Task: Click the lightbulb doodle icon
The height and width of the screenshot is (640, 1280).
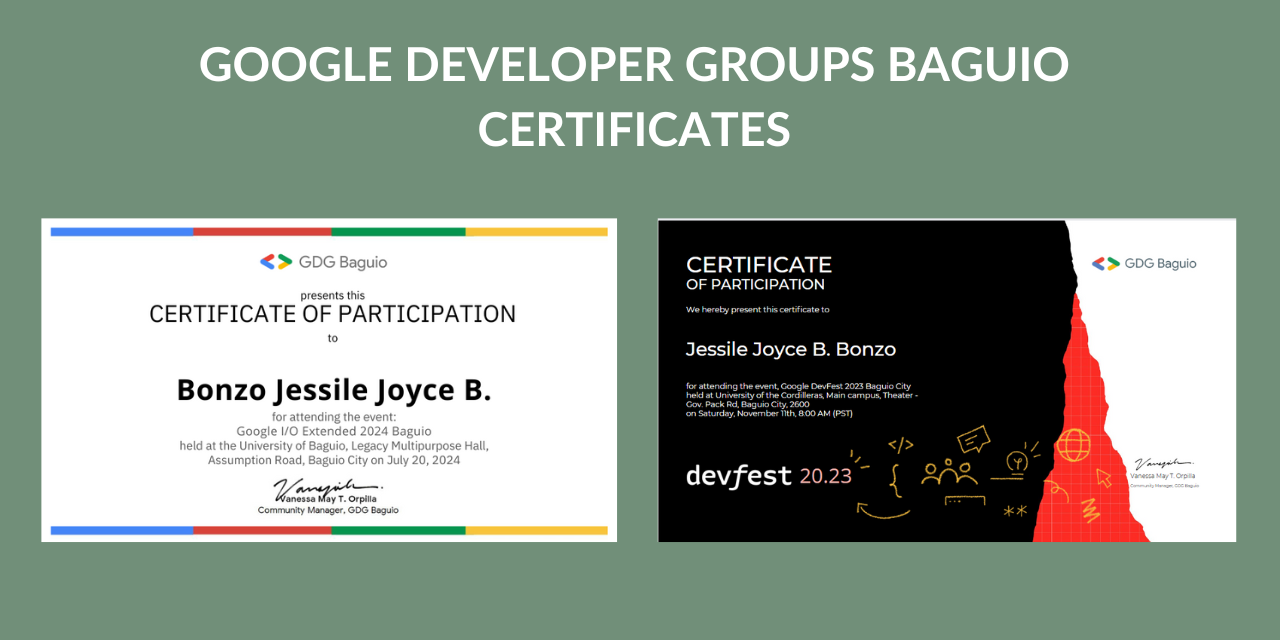Action: click(1019, 462)
